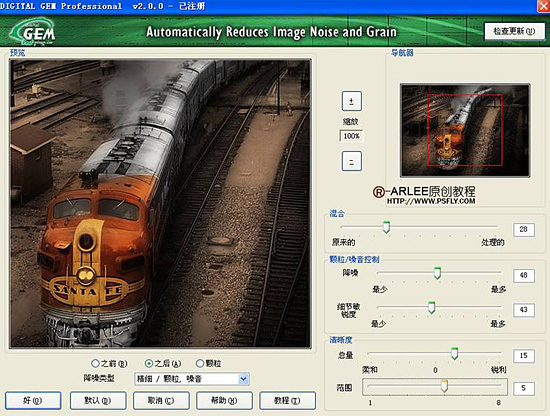The height and width of the screenshot is (416, 550).
Task: Click the 降噪 noise reduction slider handle
Action: tap(437, 273)
